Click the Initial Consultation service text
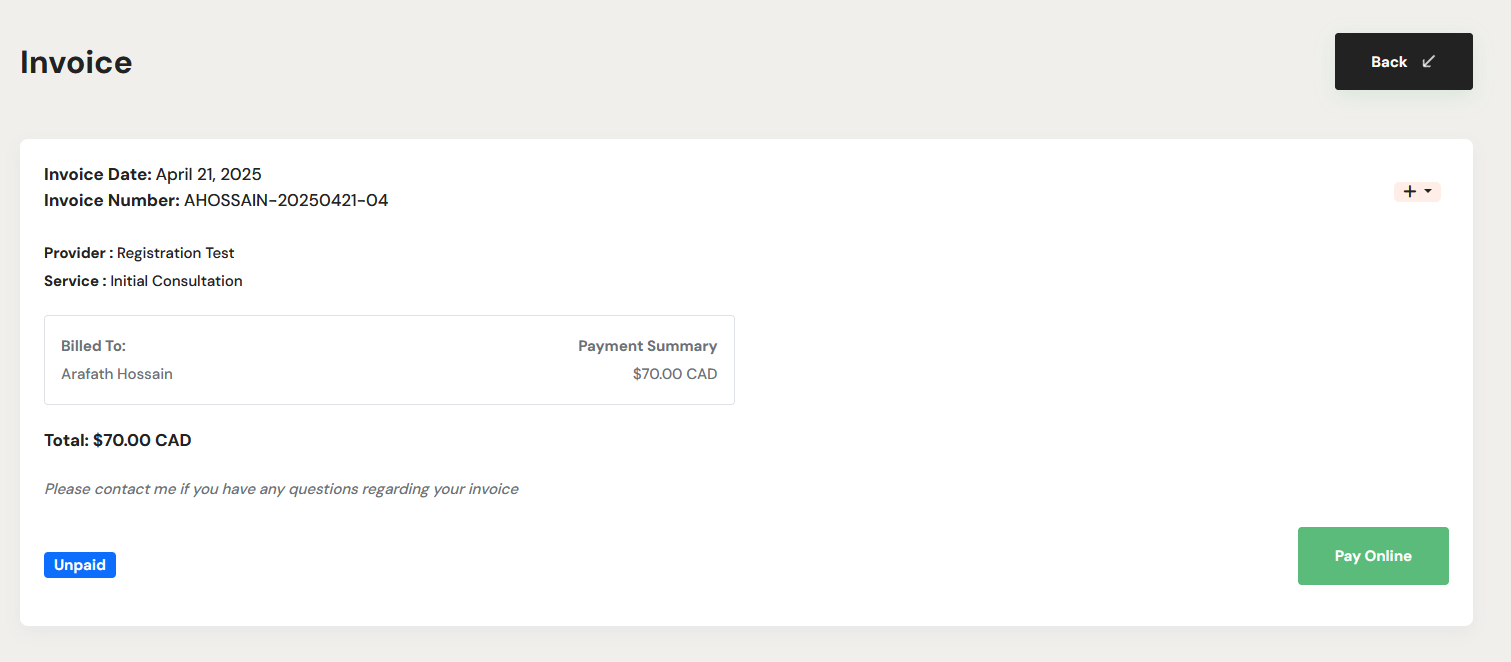This screenshot has width=1511, height=662. [176, 281]
